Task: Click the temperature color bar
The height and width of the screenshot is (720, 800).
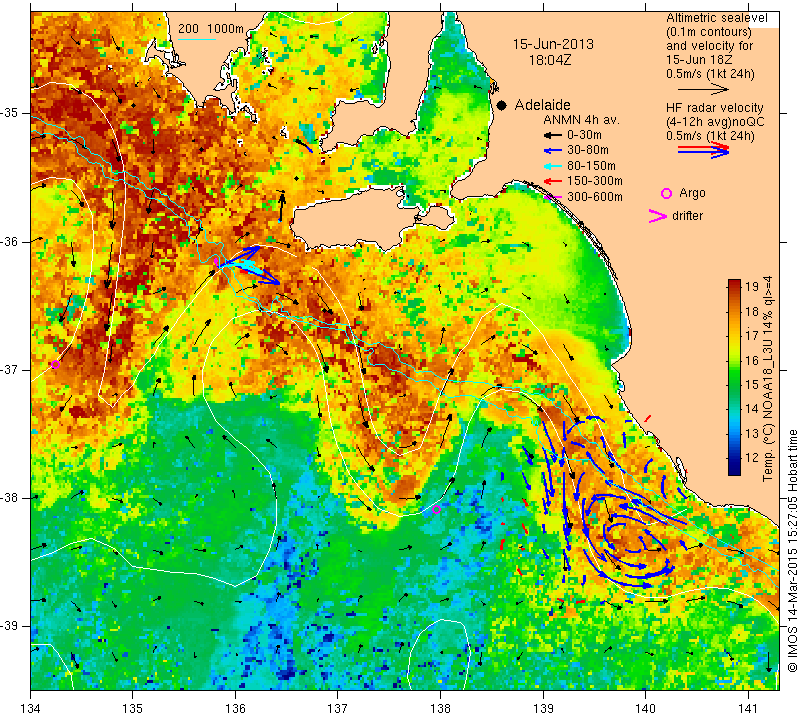Action: pyautogui.click(x=734, y=377)
